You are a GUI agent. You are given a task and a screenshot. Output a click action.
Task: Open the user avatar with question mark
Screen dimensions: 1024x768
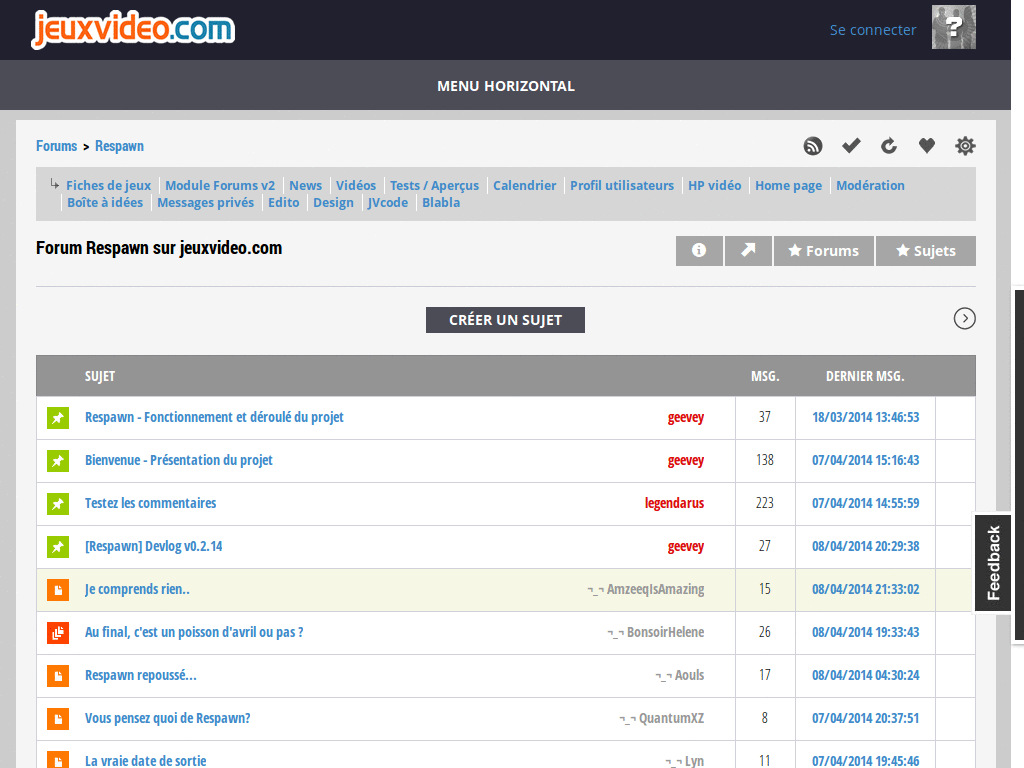(x=953, y=27)
